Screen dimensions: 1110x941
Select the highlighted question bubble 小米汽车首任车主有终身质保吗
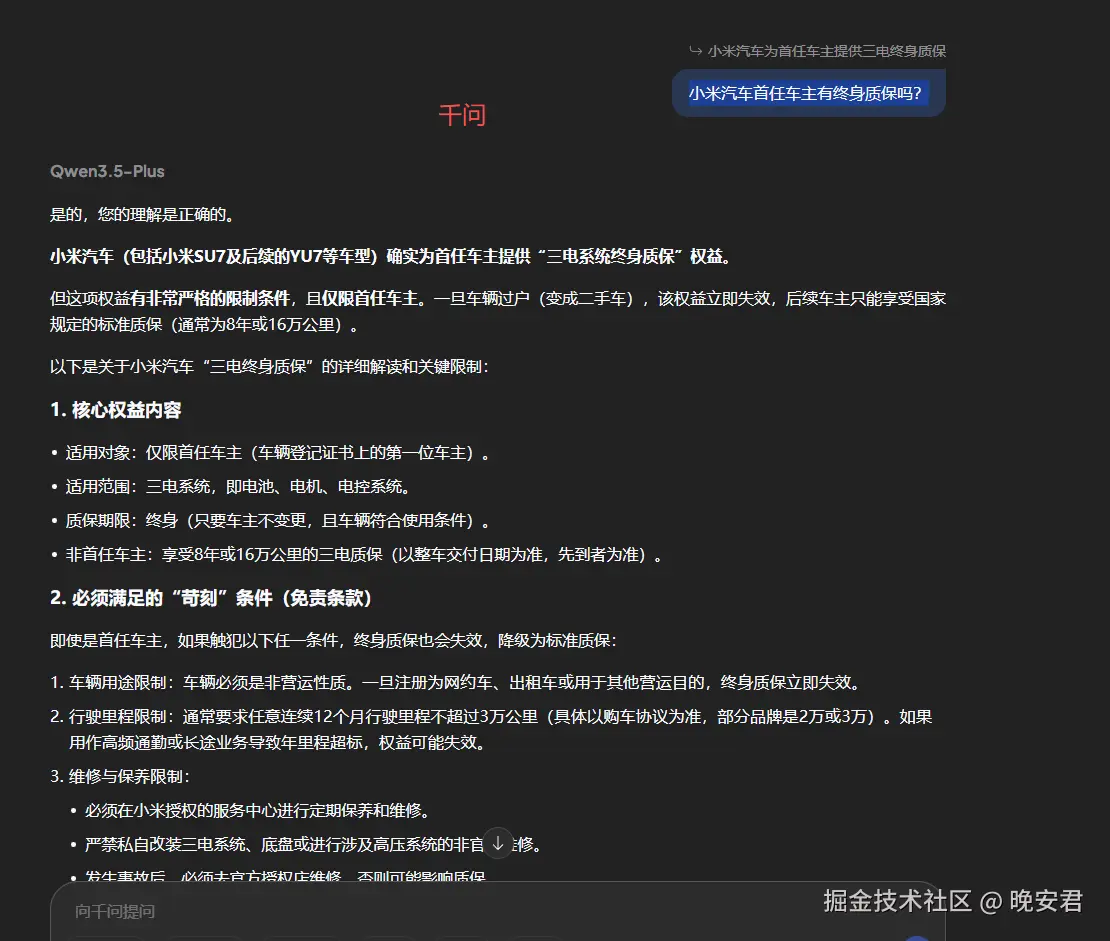pyautogui.click(x=808, y=92)
